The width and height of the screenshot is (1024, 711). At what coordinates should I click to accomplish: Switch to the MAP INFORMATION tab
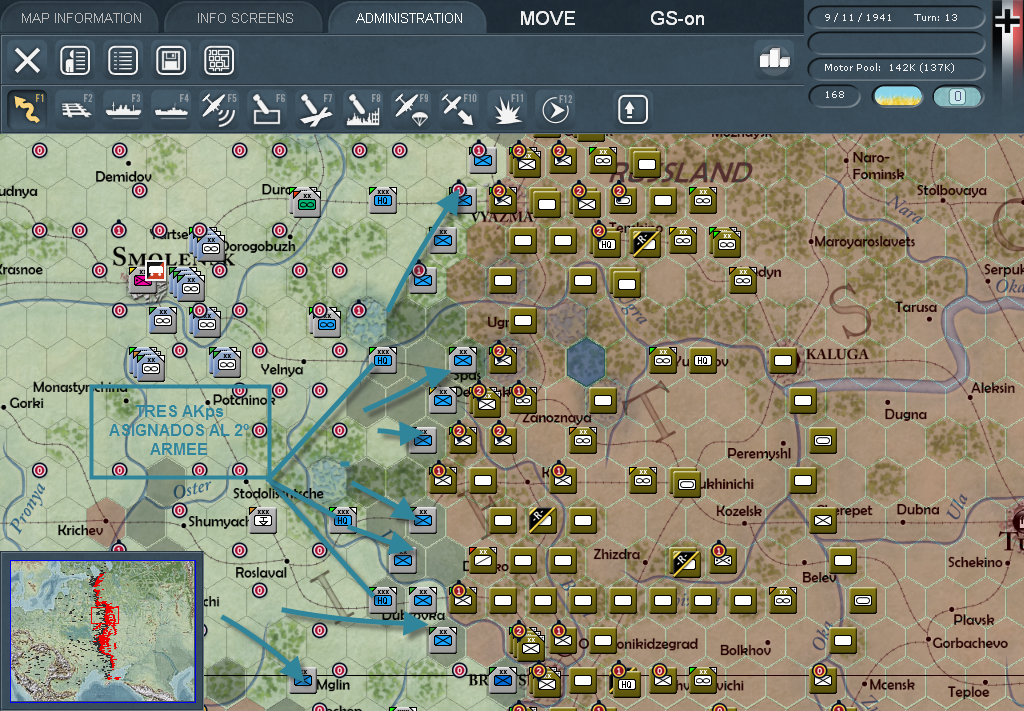[81, 18]
